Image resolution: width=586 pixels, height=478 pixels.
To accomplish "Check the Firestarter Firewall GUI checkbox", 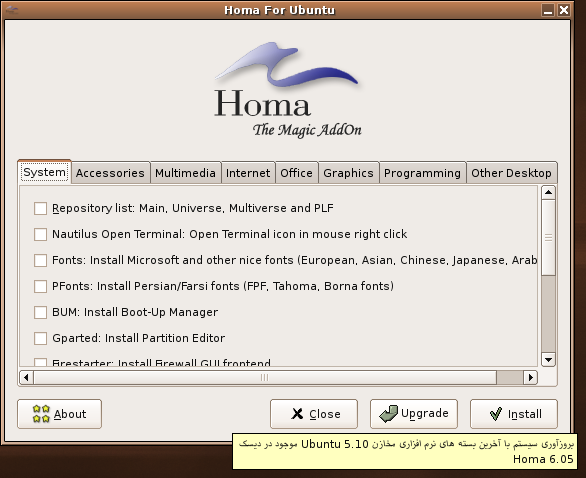I will tap(40, 362).
